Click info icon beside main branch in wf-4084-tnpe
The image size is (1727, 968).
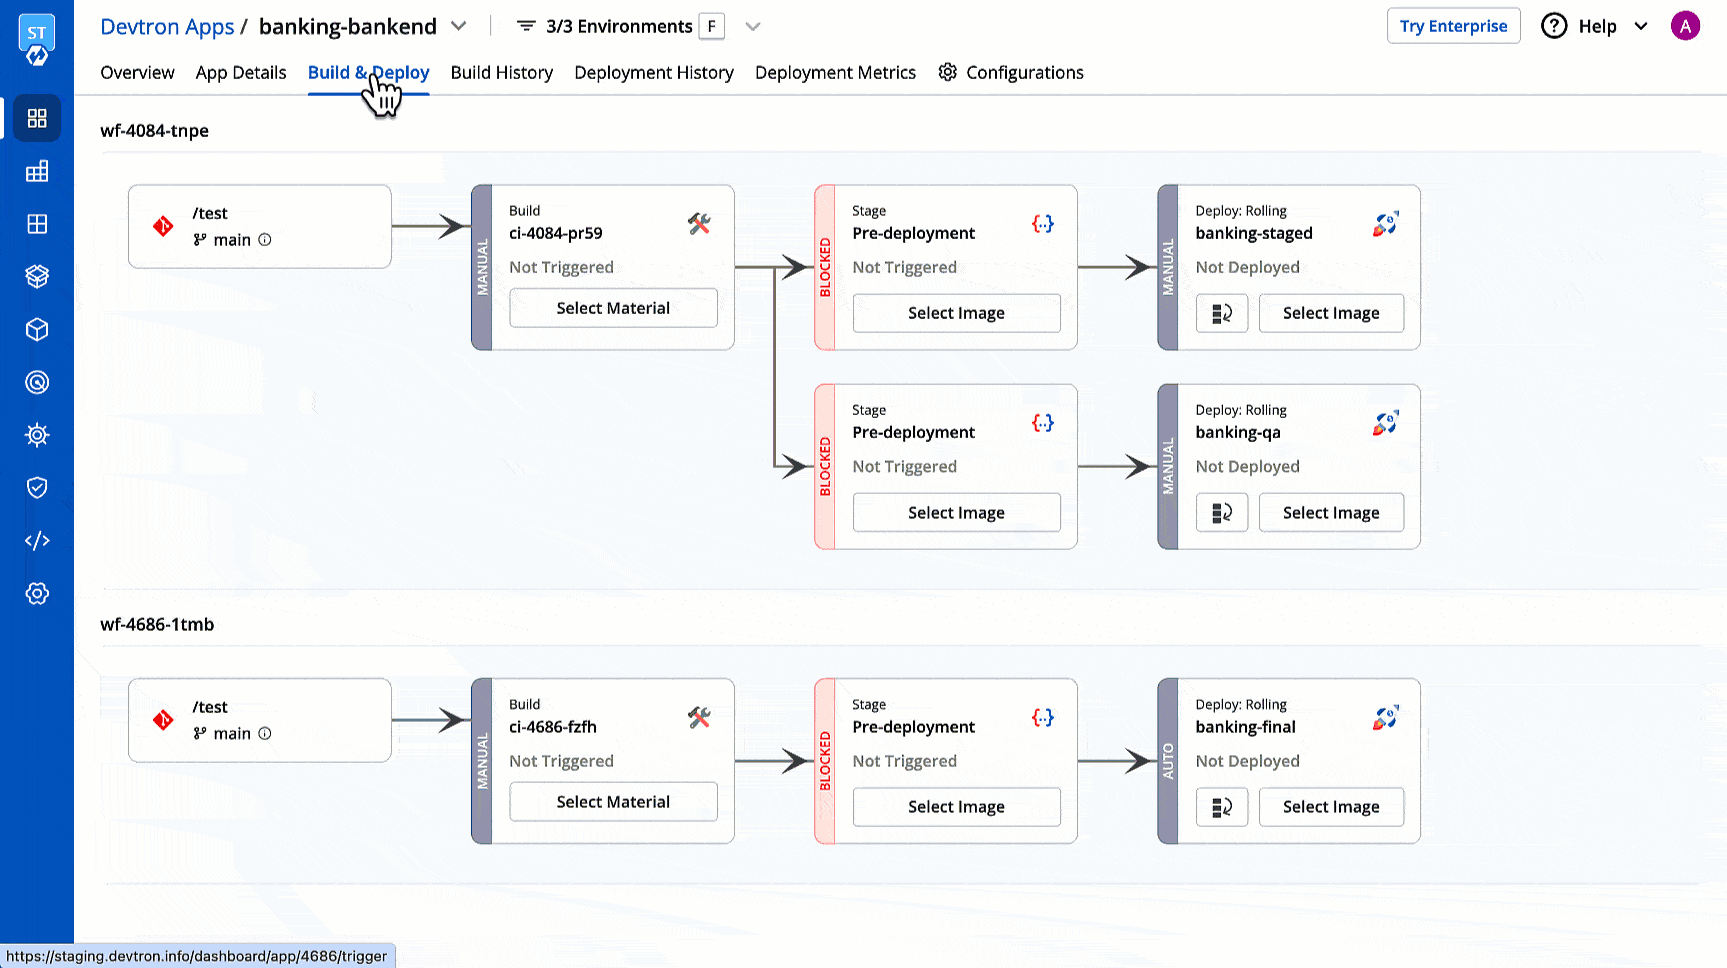tap(265, 240)
